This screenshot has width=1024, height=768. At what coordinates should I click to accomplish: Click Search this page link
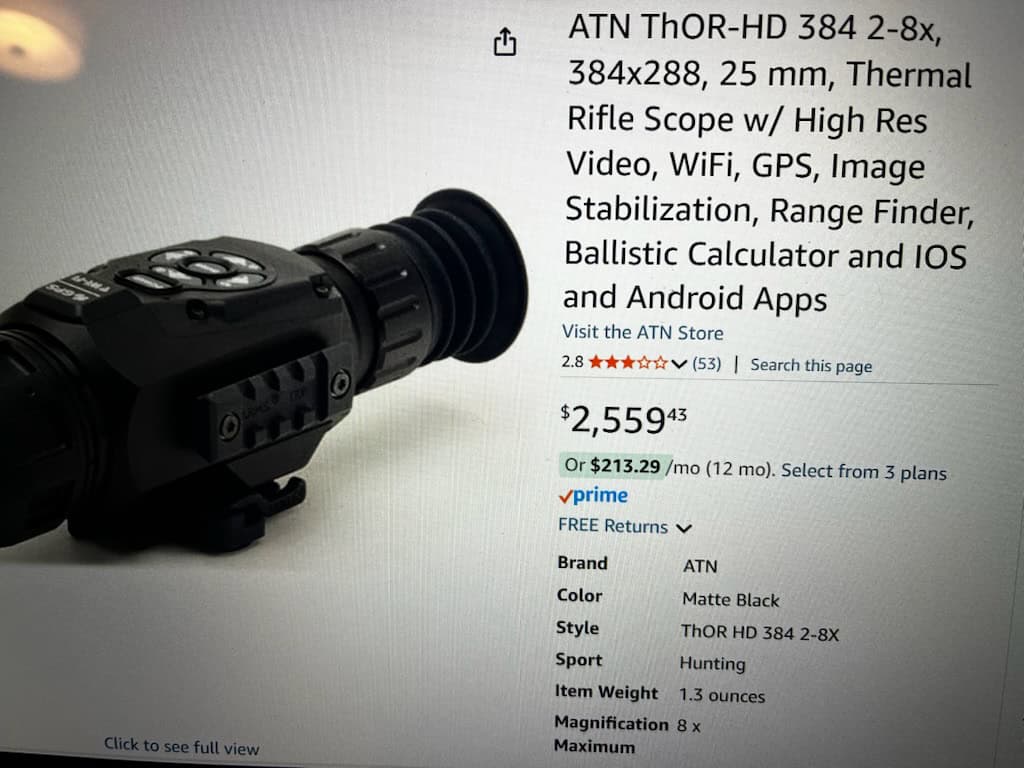coord(811,365)
